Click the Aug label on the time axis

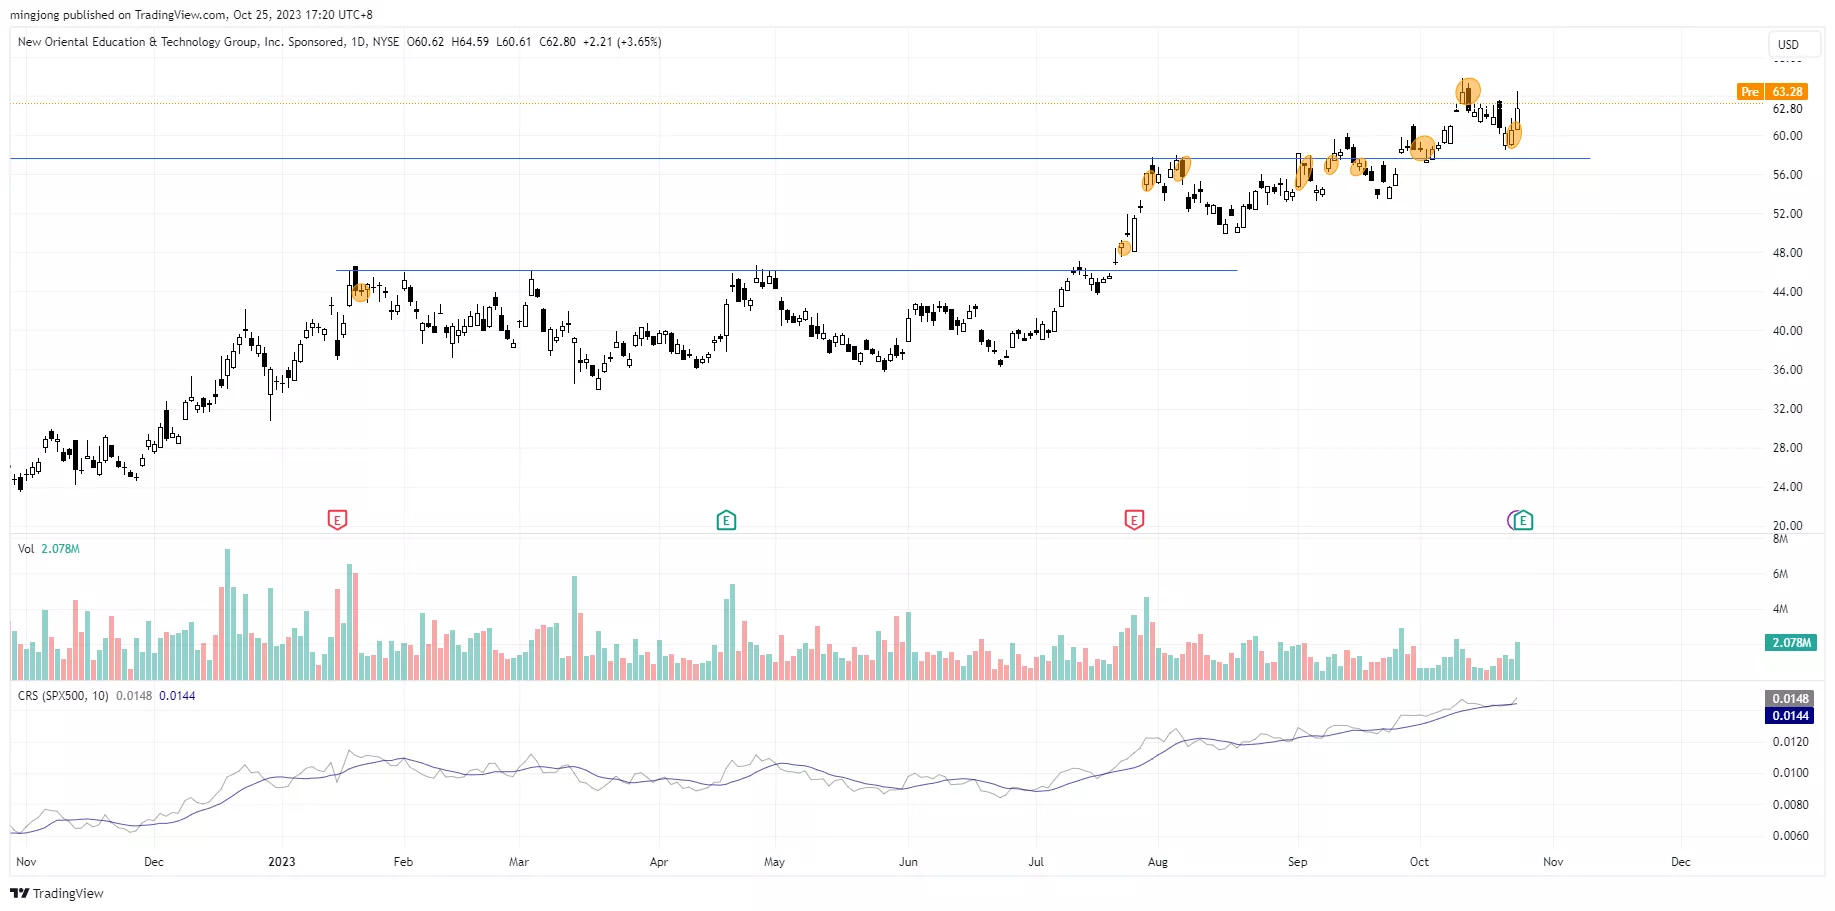[x=1158, y=862]
